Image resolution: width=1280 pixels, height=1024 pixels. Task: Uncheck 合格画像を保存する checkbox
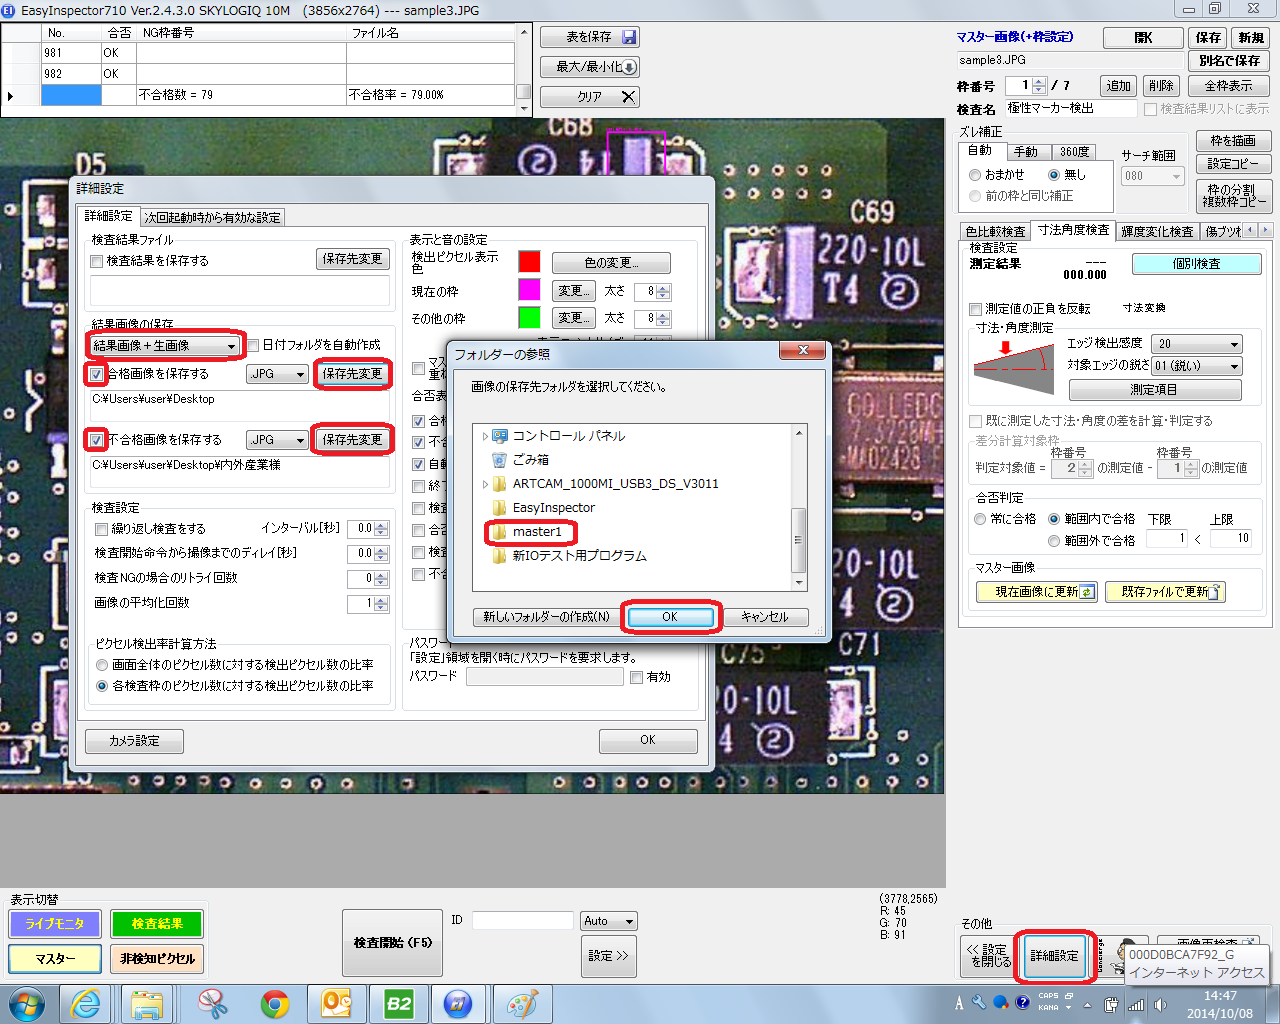click(x=96, y=374)
